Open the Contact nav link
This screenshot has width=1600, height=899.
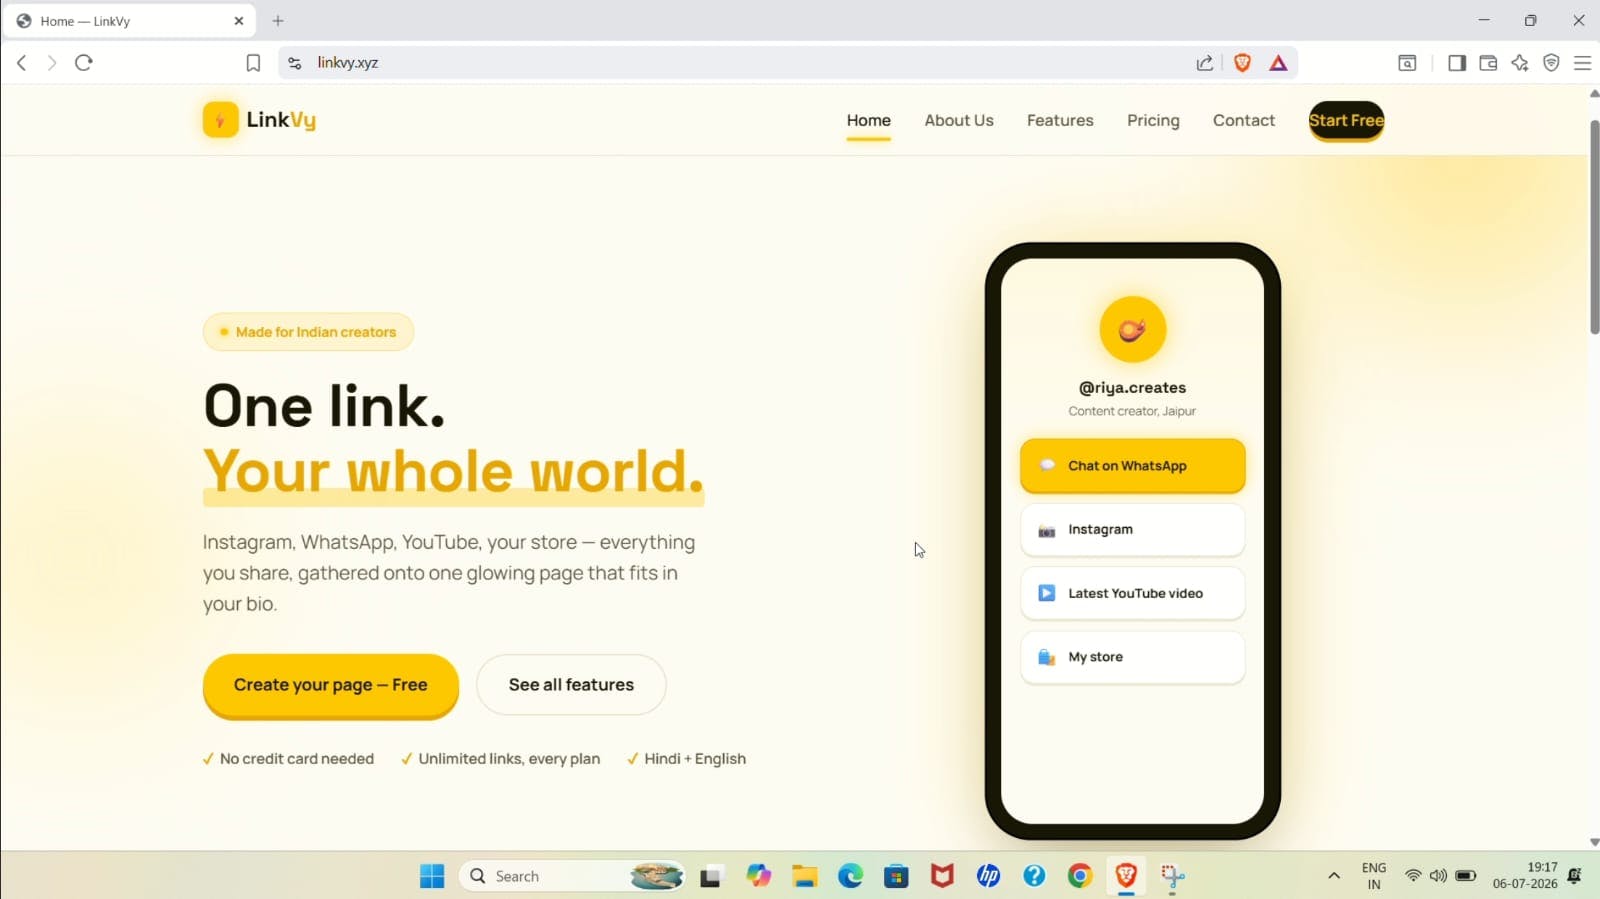coord(1244,120)
